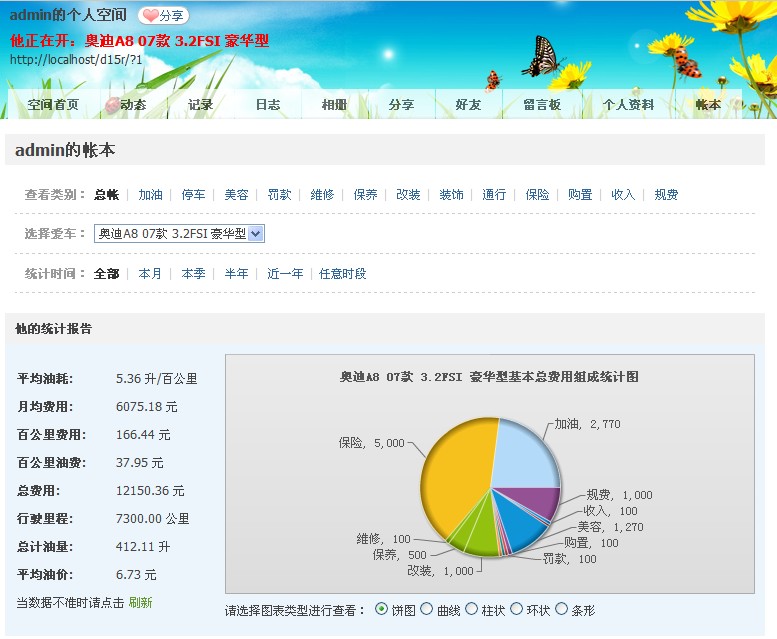Open the 个人资料 tab
Viewport: 777px width, 639px height.
tap(628, 105)
